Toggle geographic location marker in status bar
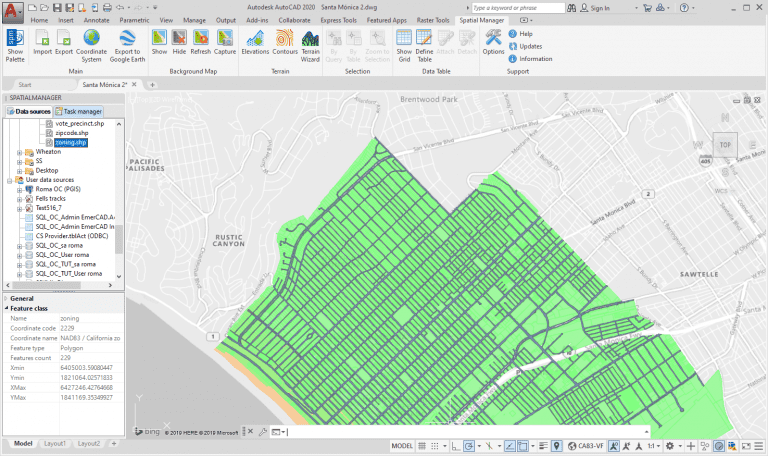This screenshot has width=768, height=456. click(556, 446)
